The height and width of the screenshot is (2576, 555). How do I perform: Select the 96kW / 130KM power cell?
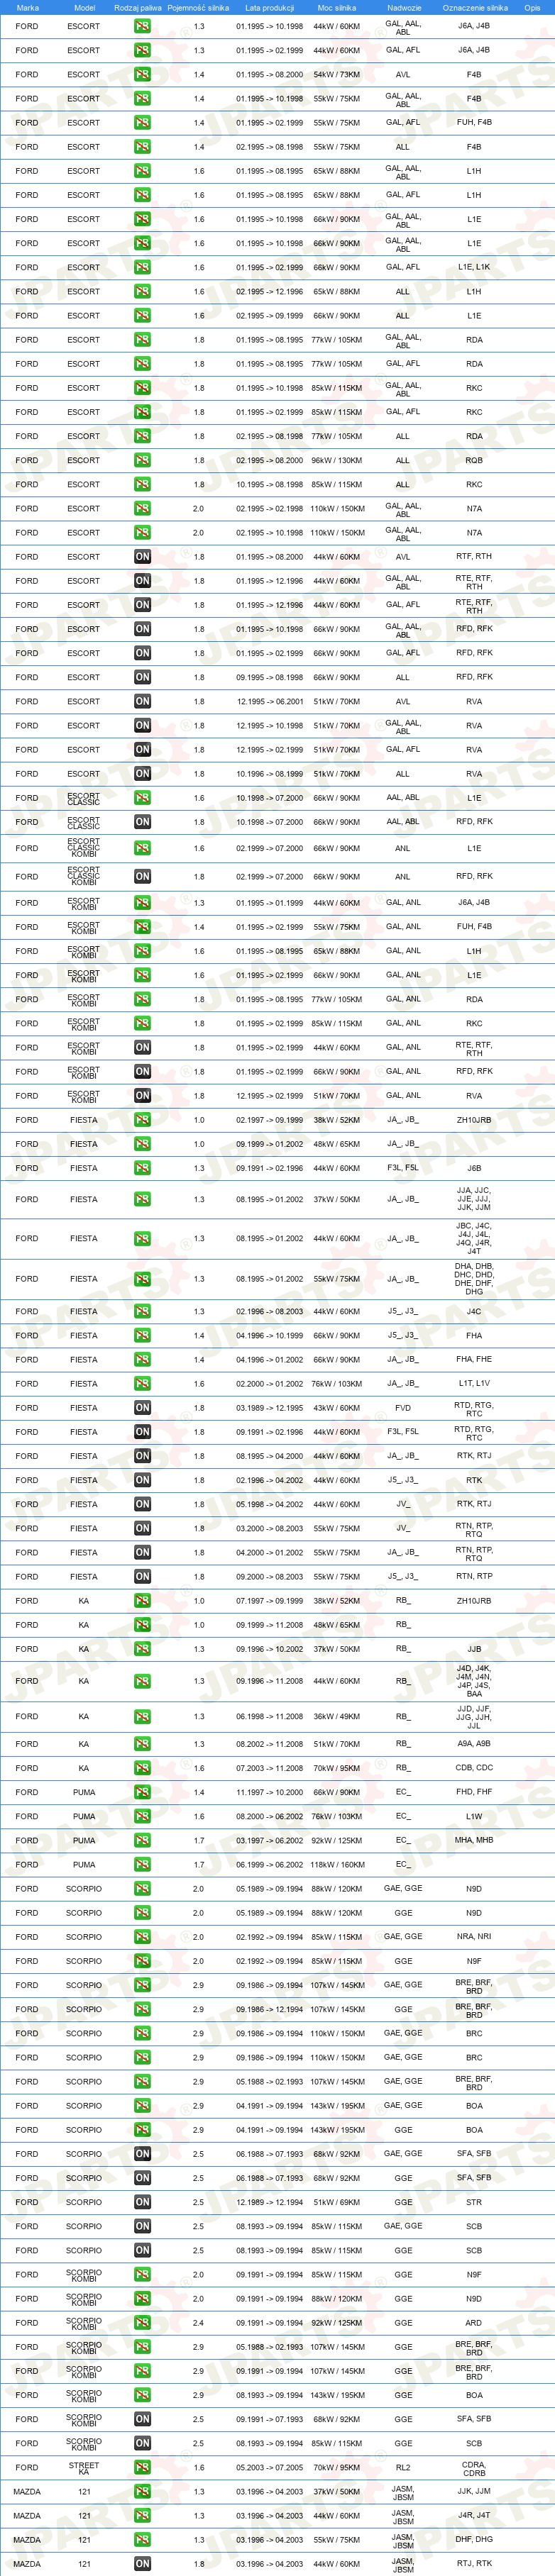coord(337,460)
